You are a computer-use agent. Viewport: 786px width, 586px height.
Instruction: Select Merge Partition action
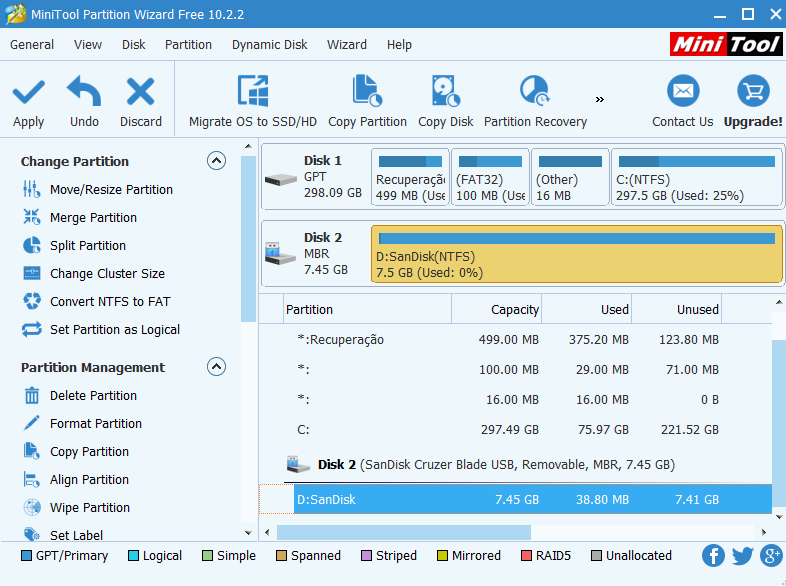click(80, 218)
